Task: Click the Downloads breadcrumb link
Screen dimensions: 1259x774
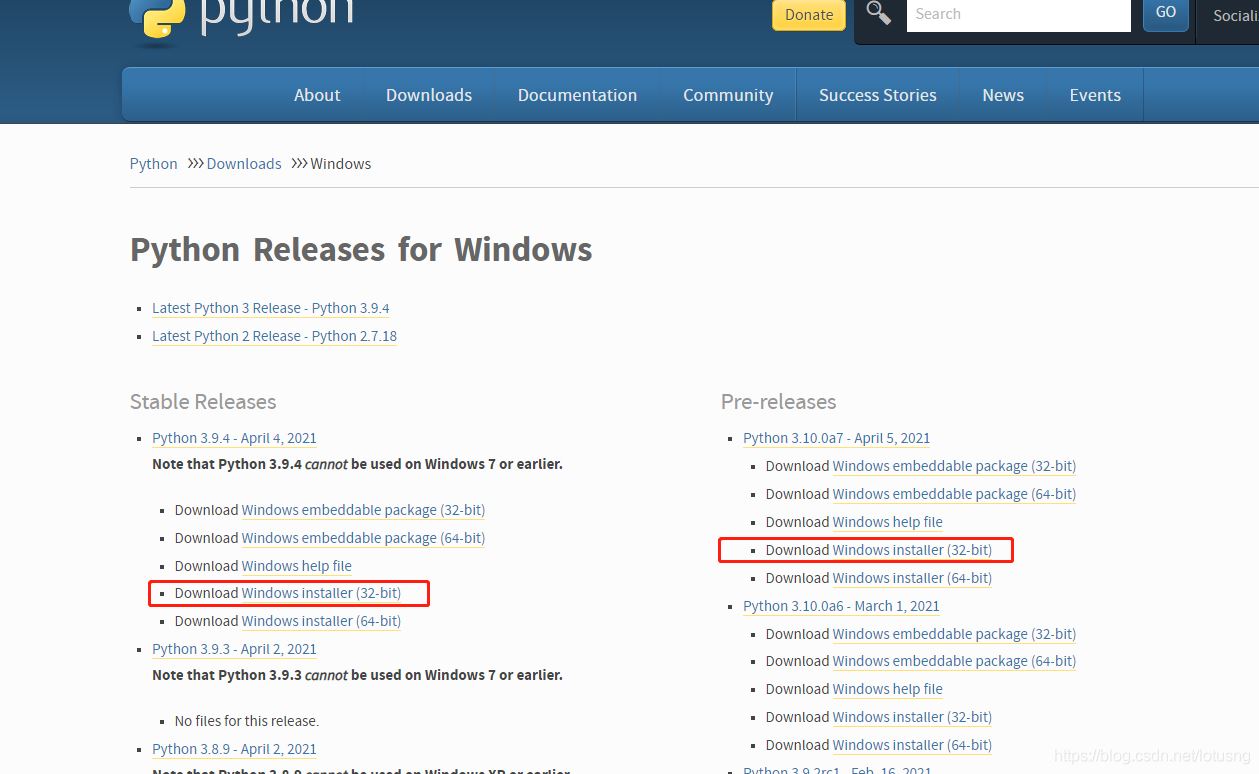Action: click(244, 164)
